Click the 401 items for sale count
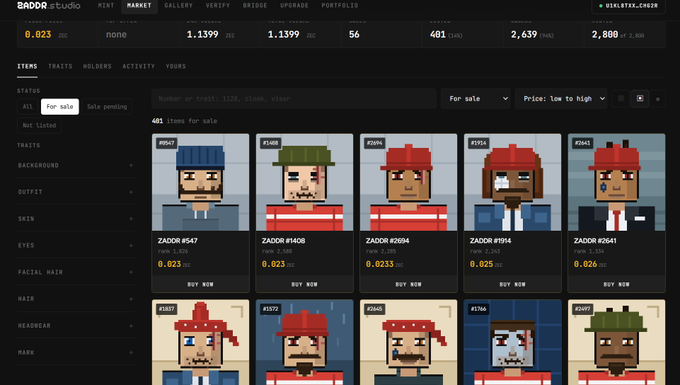This screenshot has width=680, height=385. 185,121
